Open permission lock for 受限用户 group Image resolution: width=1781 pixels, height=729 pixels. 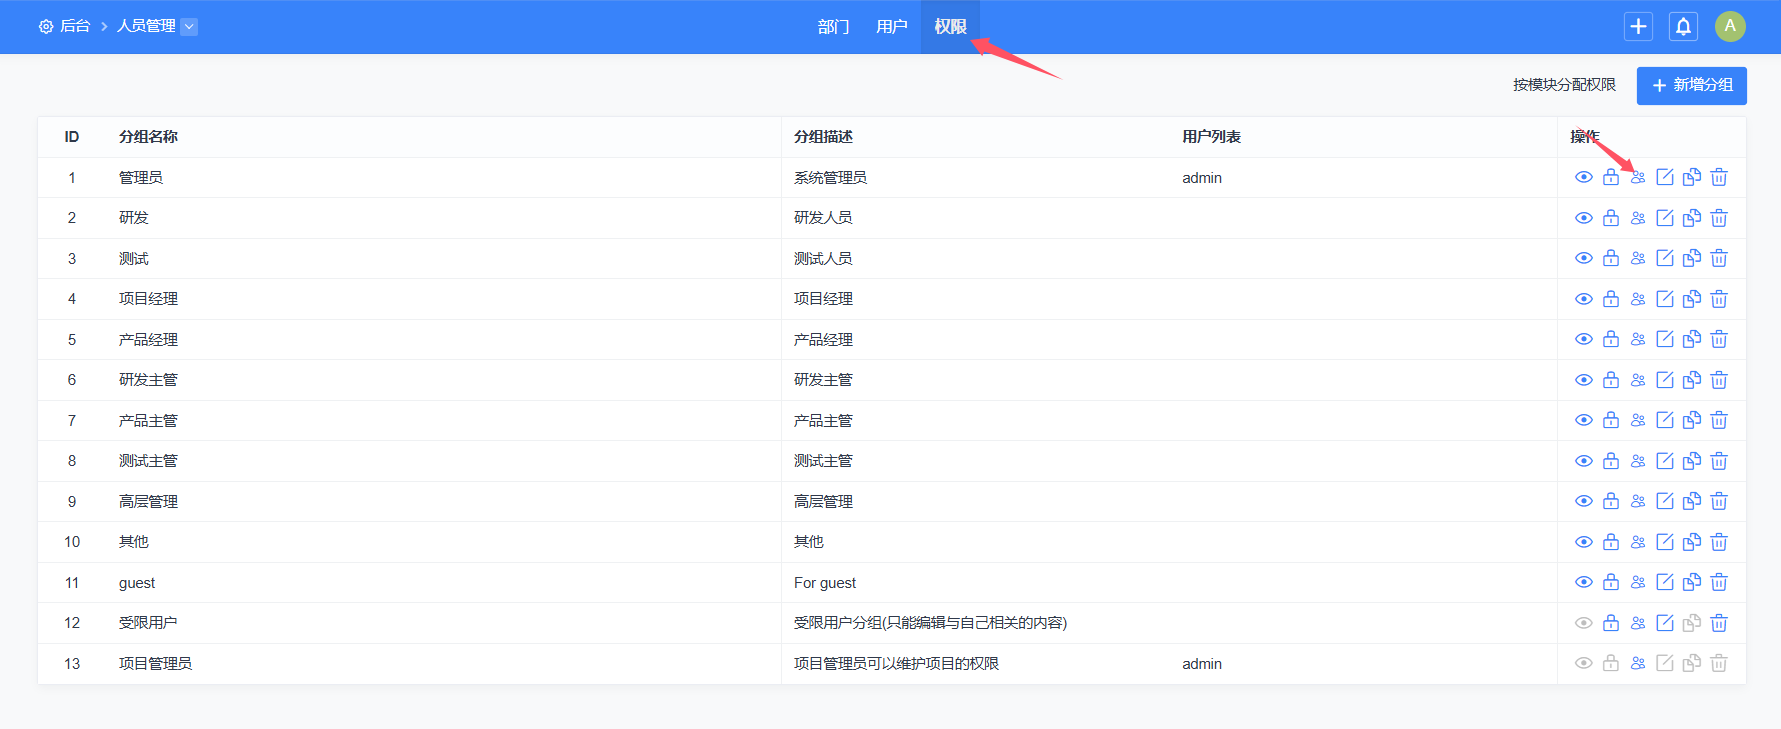point(1611,623)
